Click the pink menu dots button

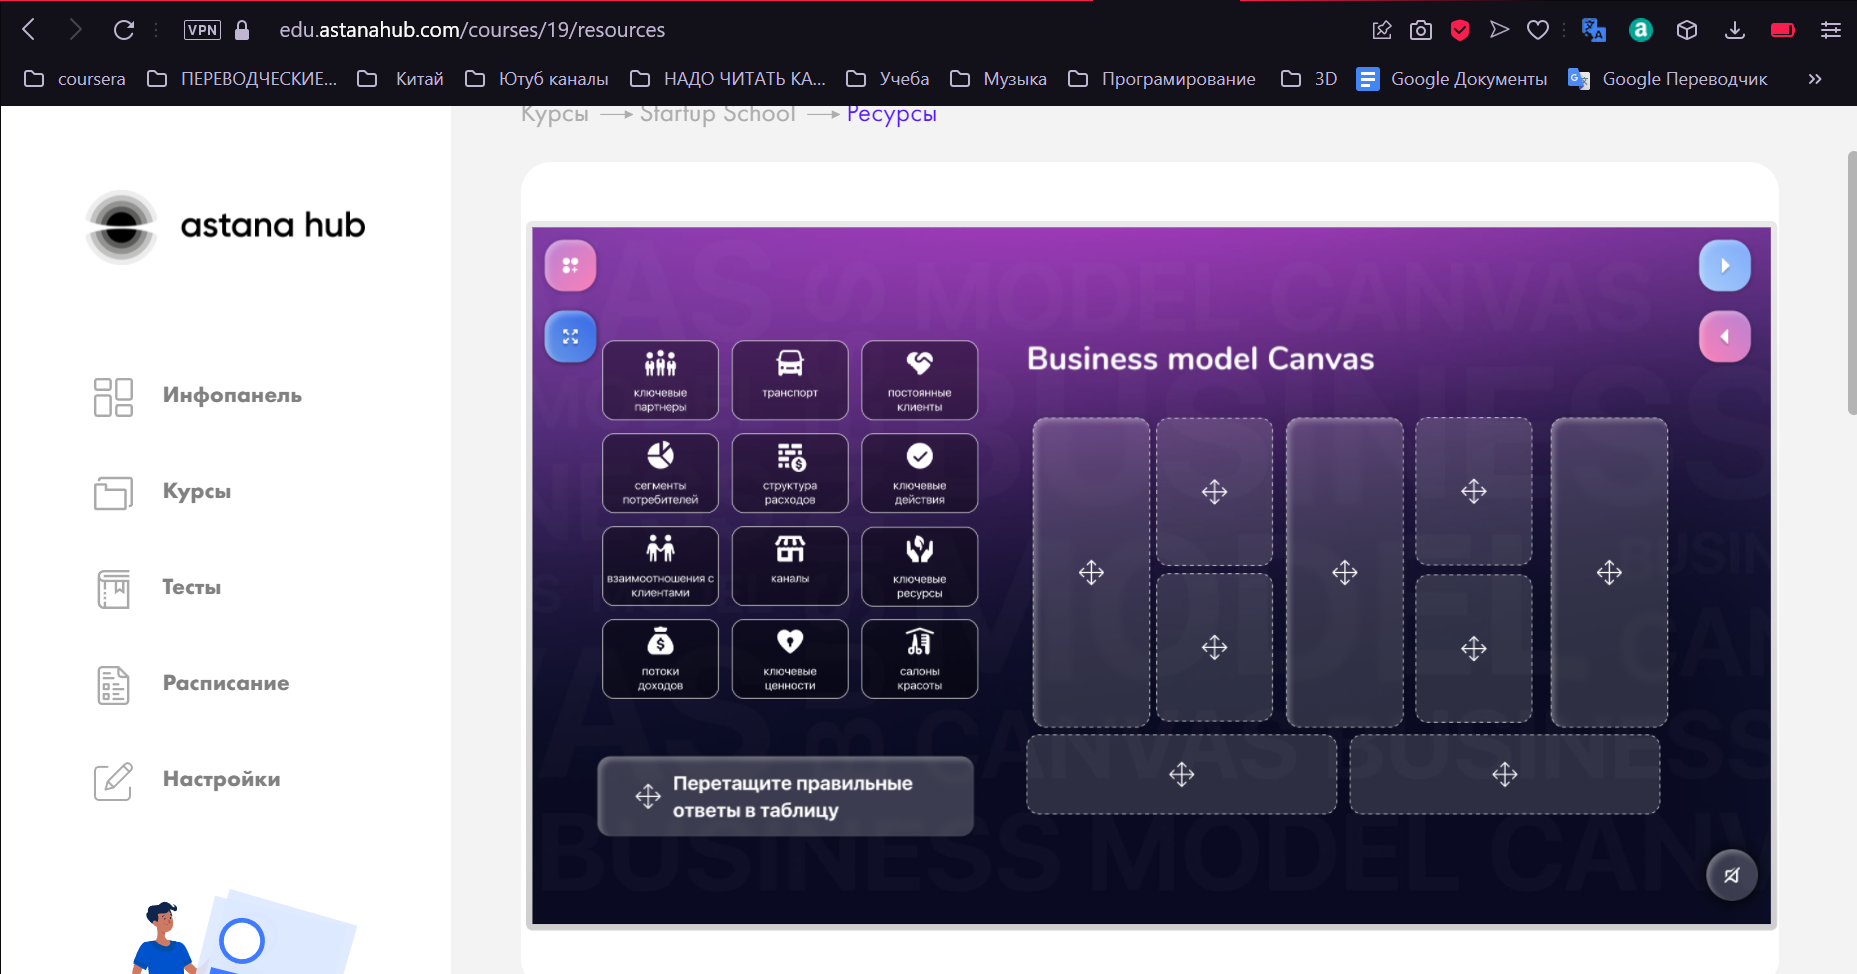pos(570,265)
